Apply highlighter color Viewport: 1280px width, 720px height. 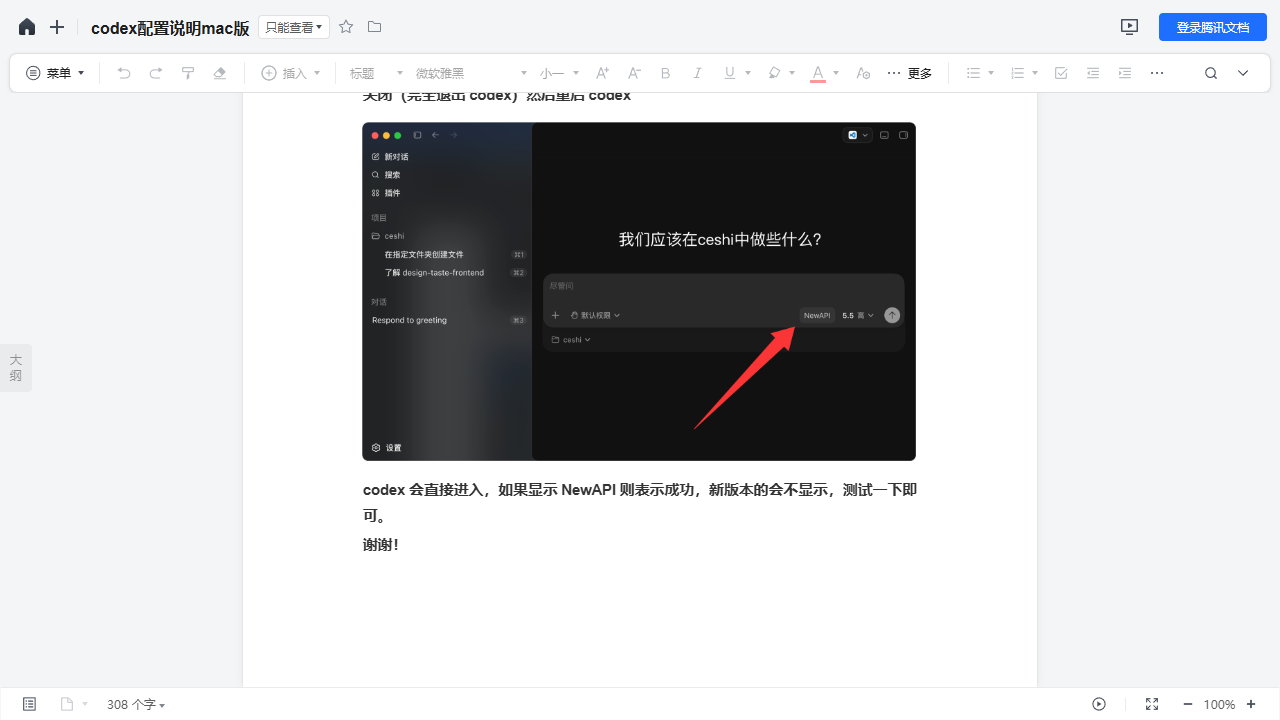(774, 73)
